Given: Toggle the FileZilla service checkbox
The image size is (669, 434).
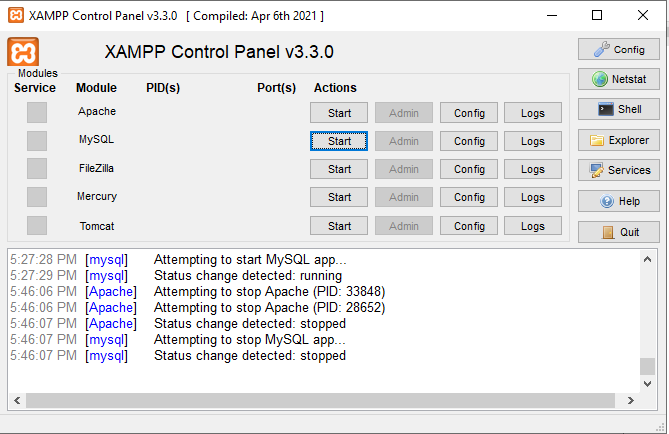Looking at the screenshot, I should 37,169.
